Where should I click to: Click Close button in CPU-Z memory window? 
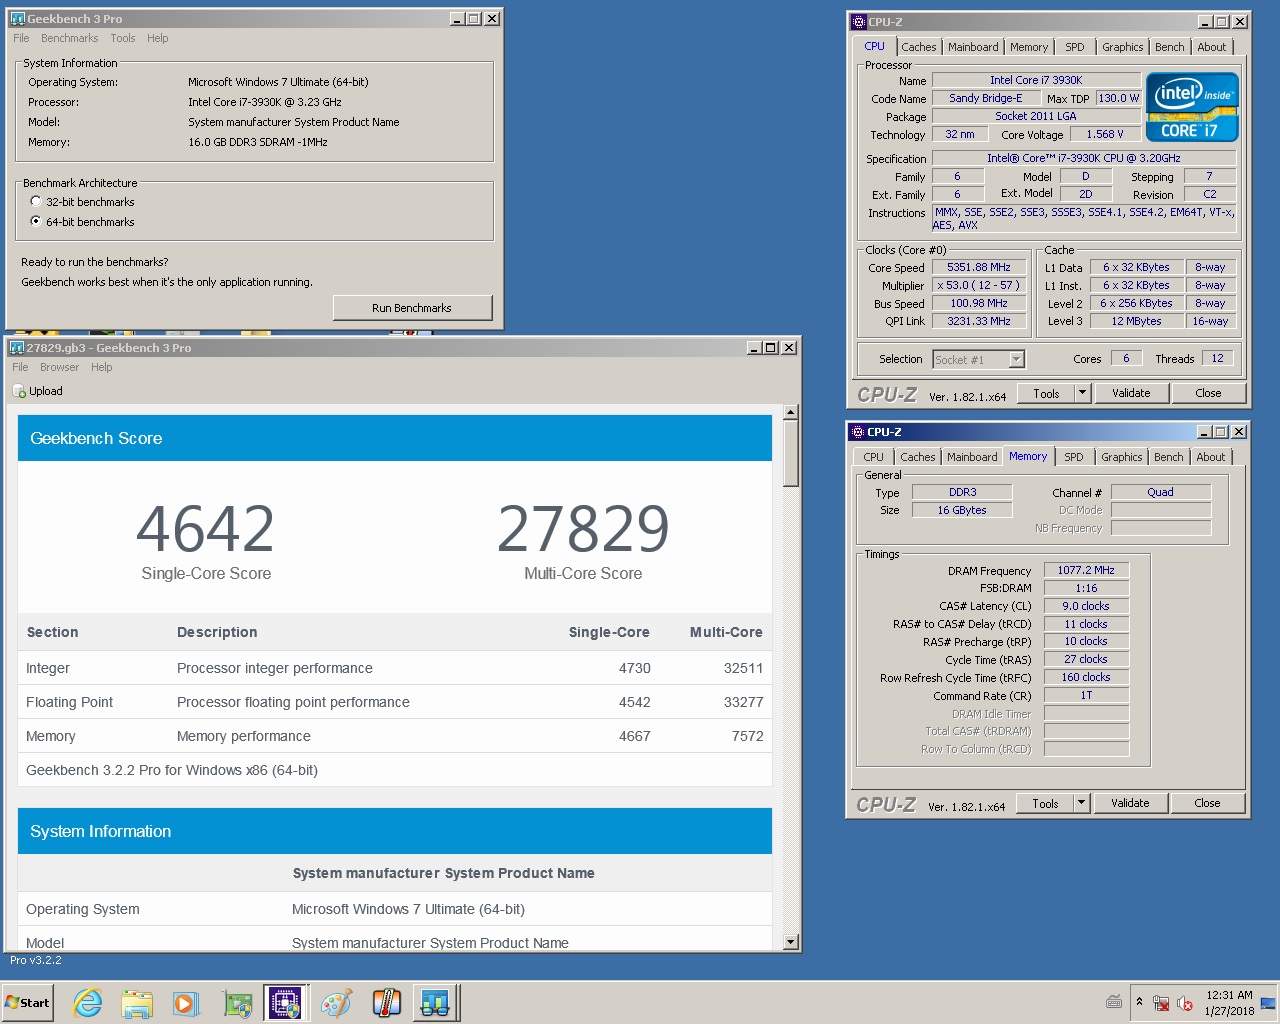coord(1208,803)
